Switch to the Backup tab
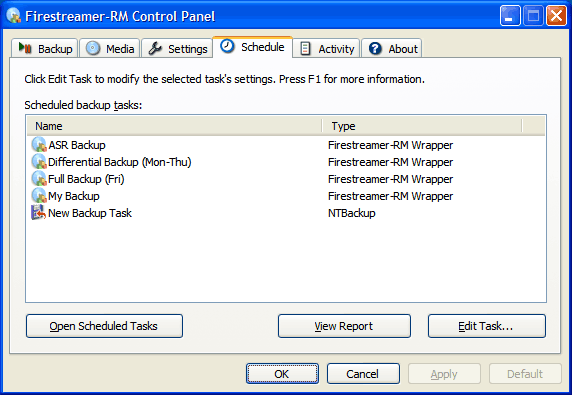This screenshot has height=395, width=572. pyautogui.click(x=45, y=49)
